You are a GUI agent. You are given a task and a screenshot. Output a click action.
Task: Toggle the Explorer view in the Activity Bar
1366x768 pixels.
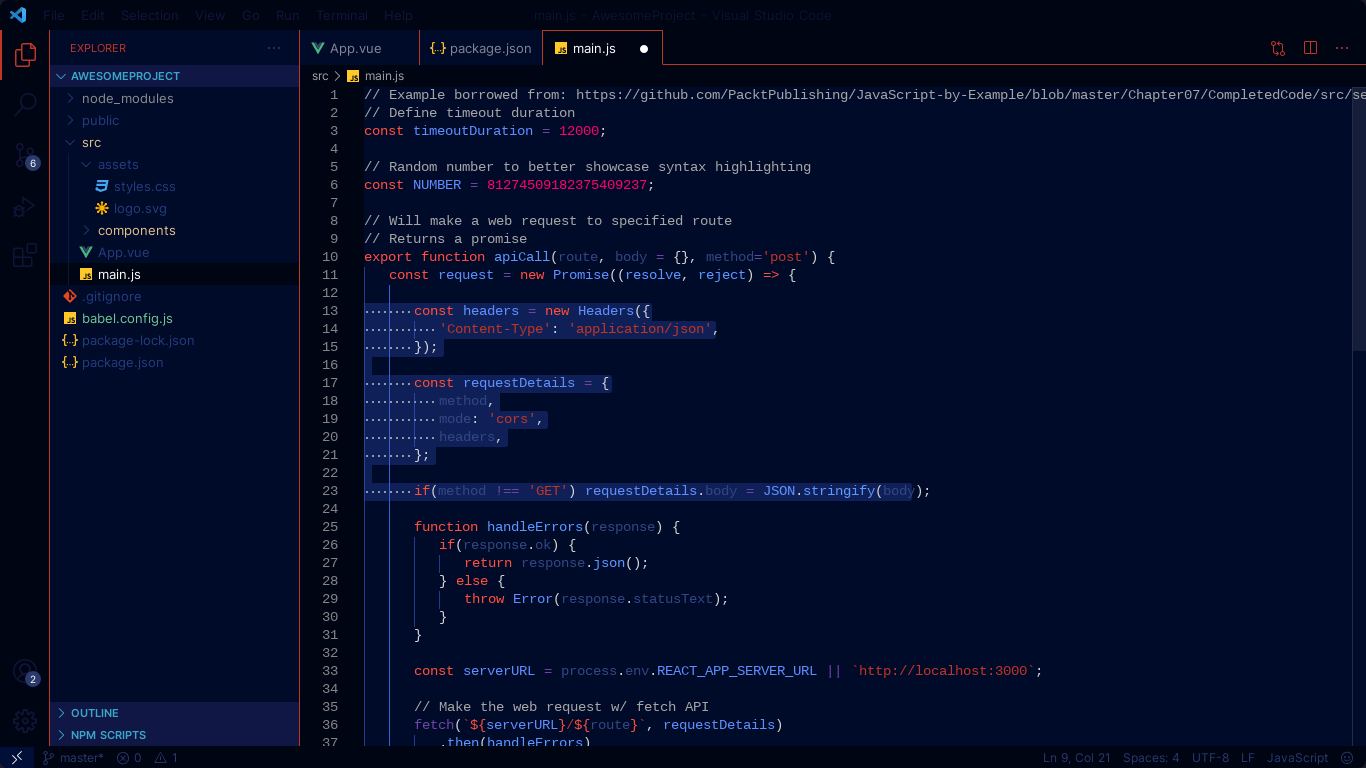click(25, 55)
